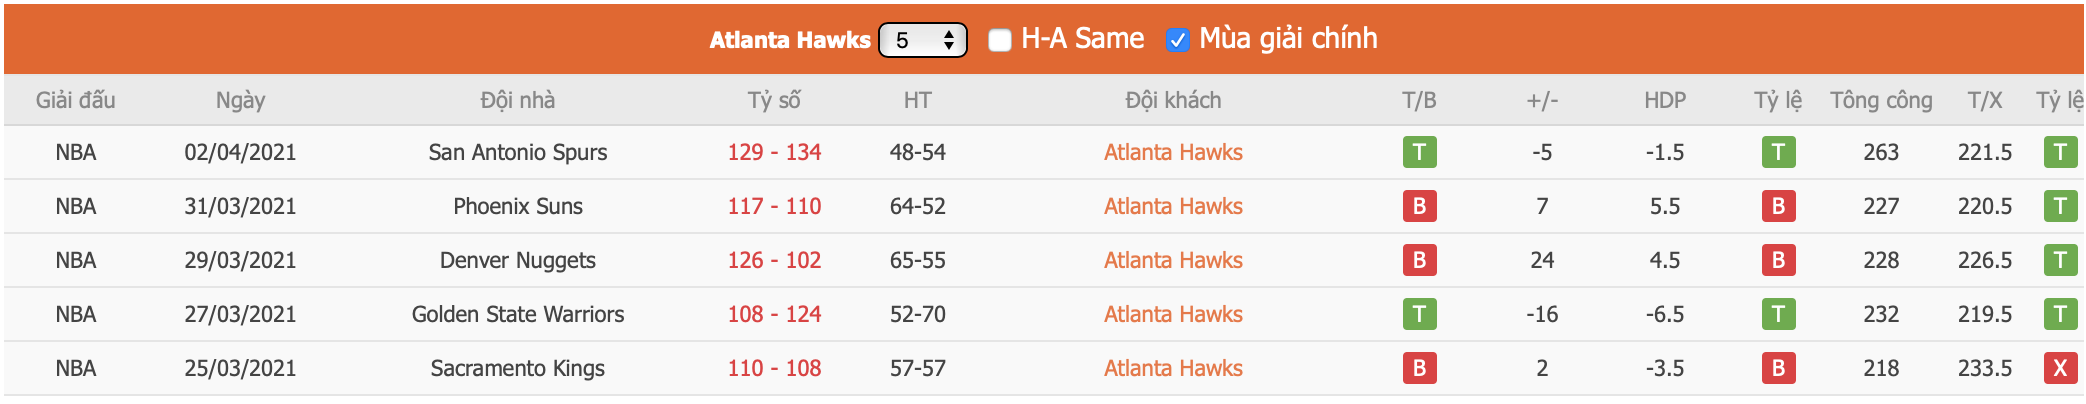2086x404 pixels.
Task: Enable the H-A Same checkbox
Action: pyautogui.click(x=999, y=40)
